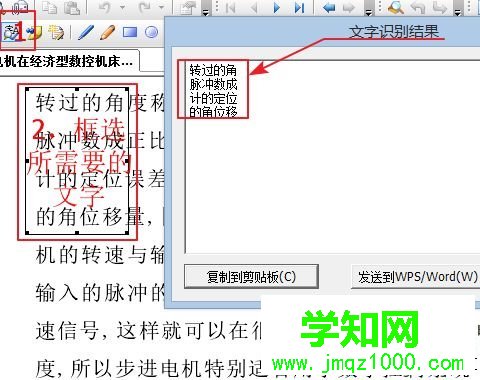Image resolution: width=480 pixels, height=380 pixels.
Task: Select the OCR text recognition tool
Action: [x=12, y=32]
